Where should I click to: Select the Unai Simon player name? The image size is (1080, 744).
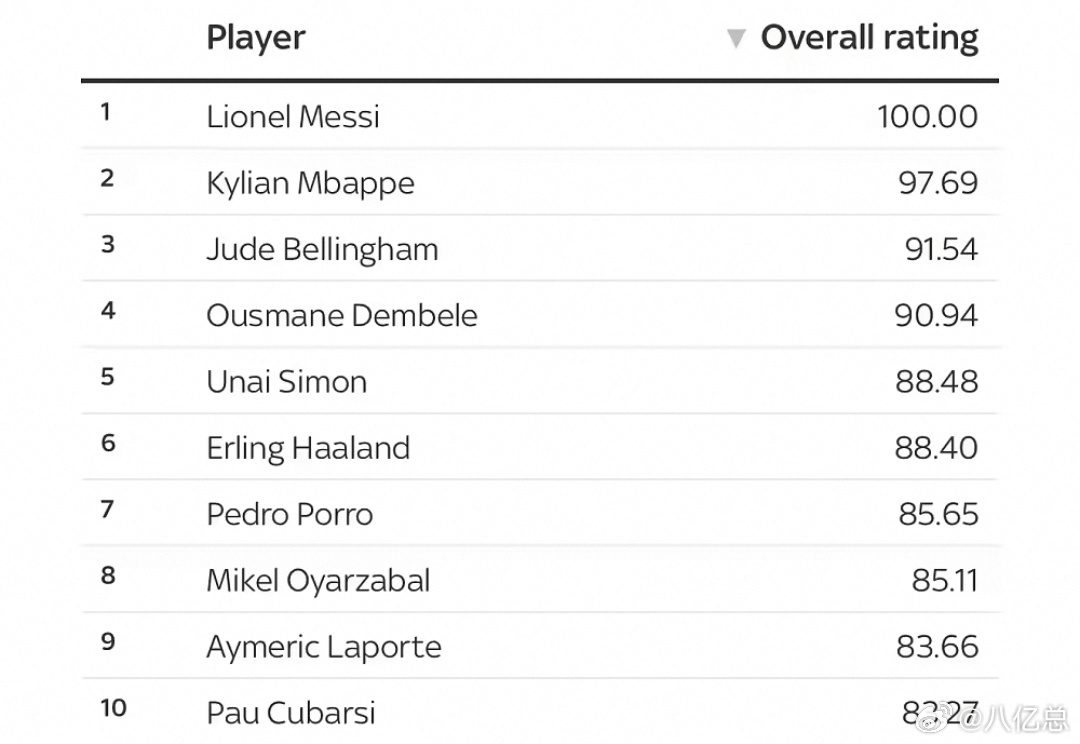[287, 382]
